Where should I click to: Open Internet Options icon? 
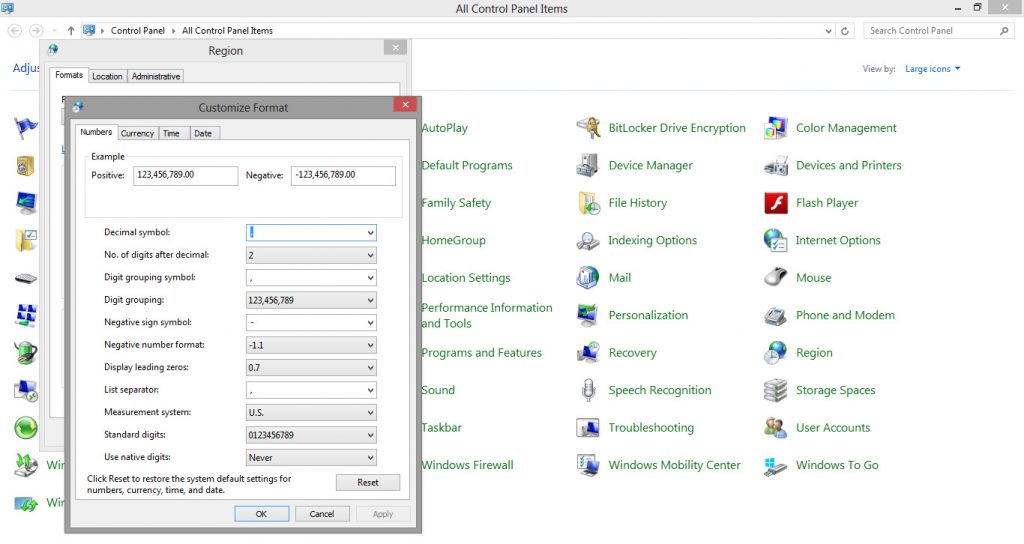coord(776,240)
